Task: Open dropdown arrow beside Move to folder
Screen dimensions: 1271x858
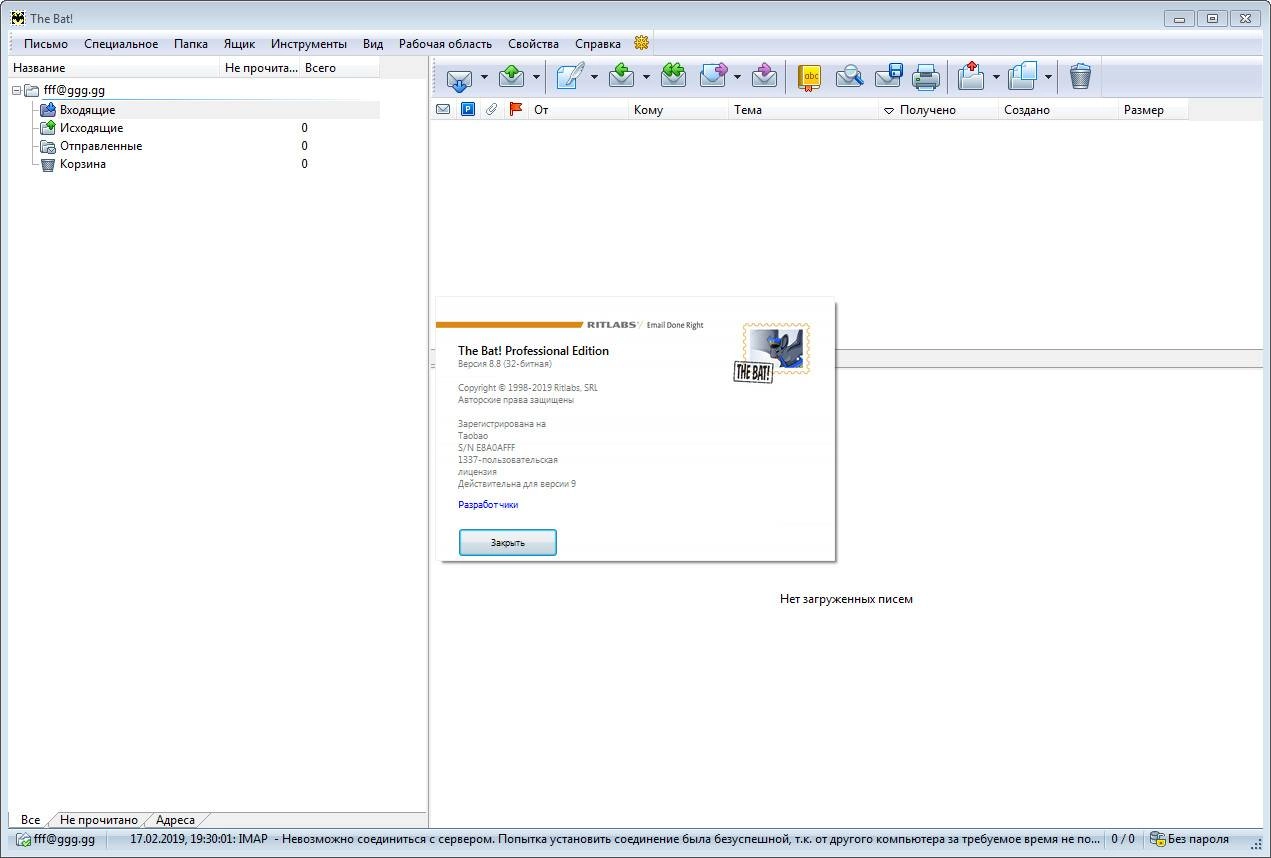Action: 996,77
